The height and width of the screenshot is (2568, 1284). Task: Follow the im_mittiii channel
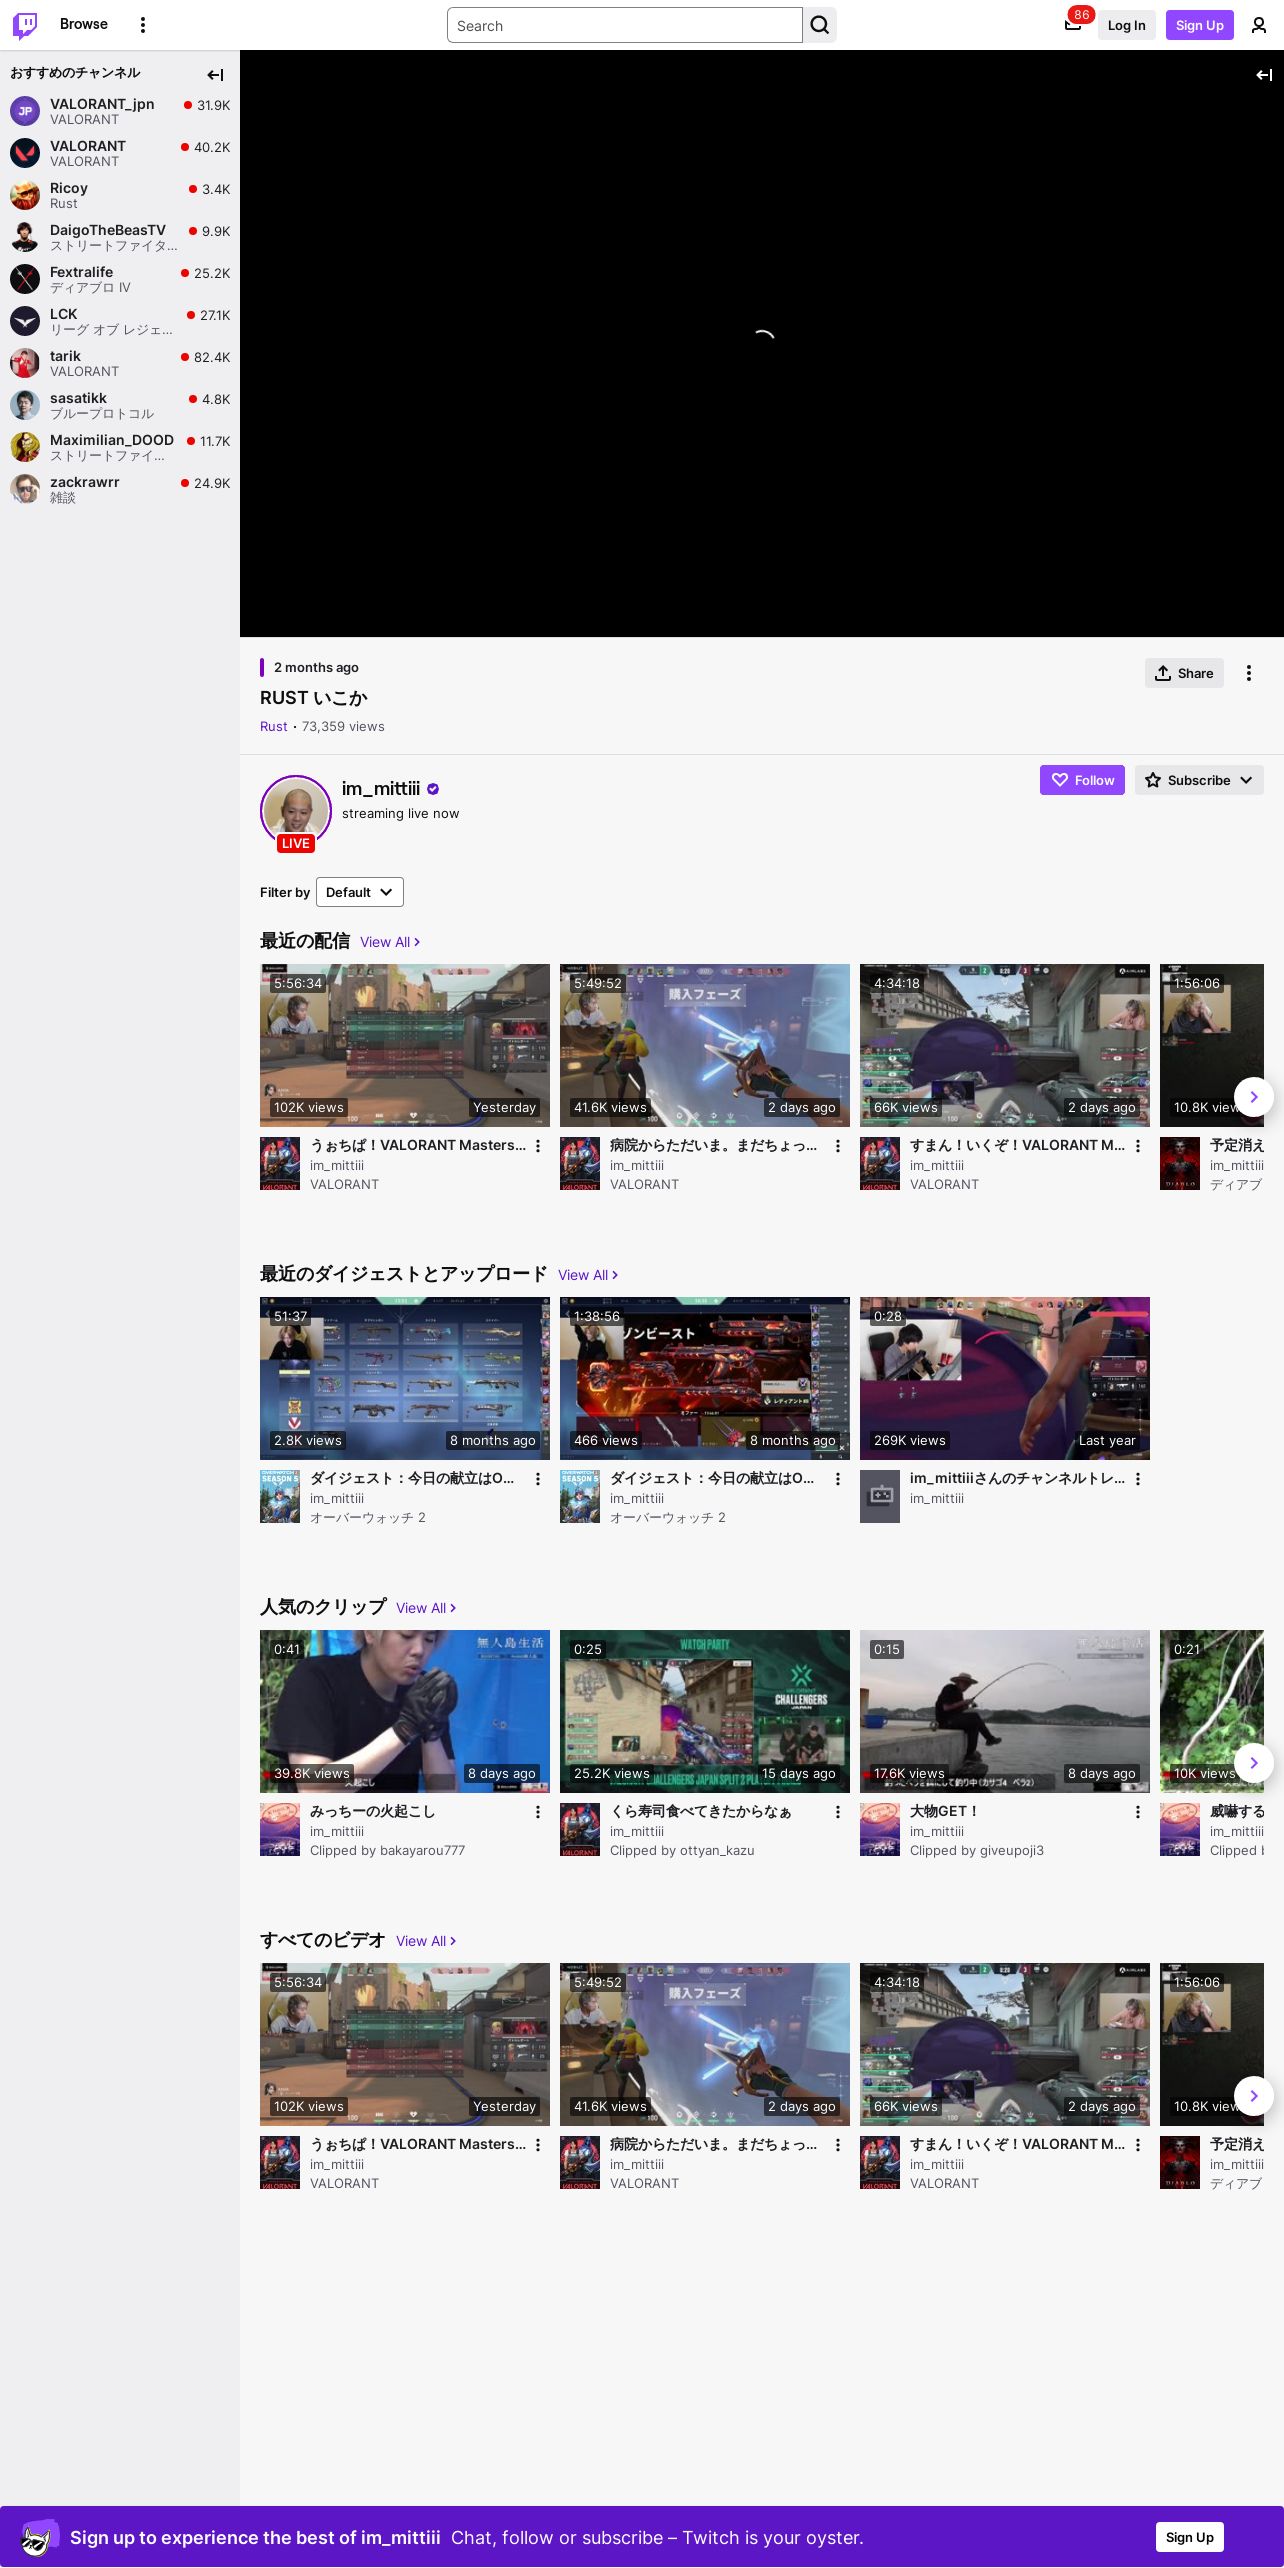click(1082, 780)
